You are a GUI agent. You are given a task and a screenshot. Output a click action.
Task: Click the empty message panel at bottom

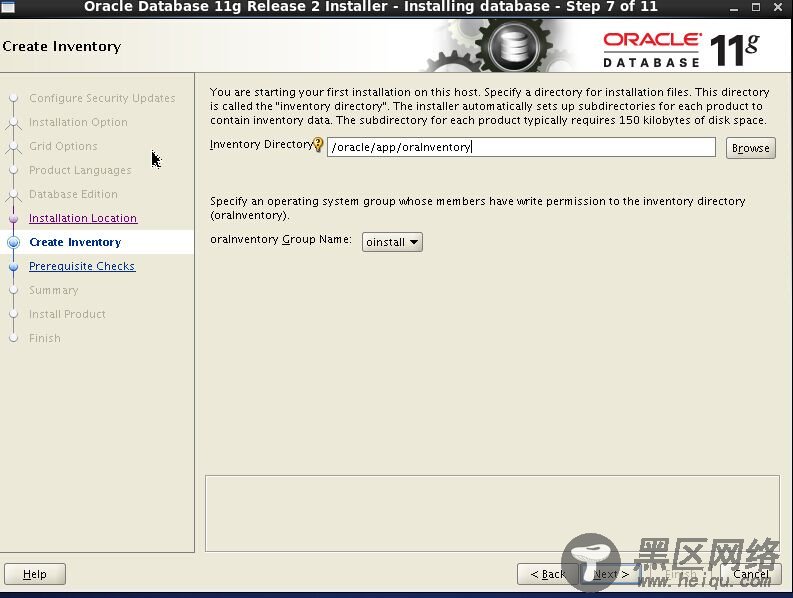click(492, 514)
